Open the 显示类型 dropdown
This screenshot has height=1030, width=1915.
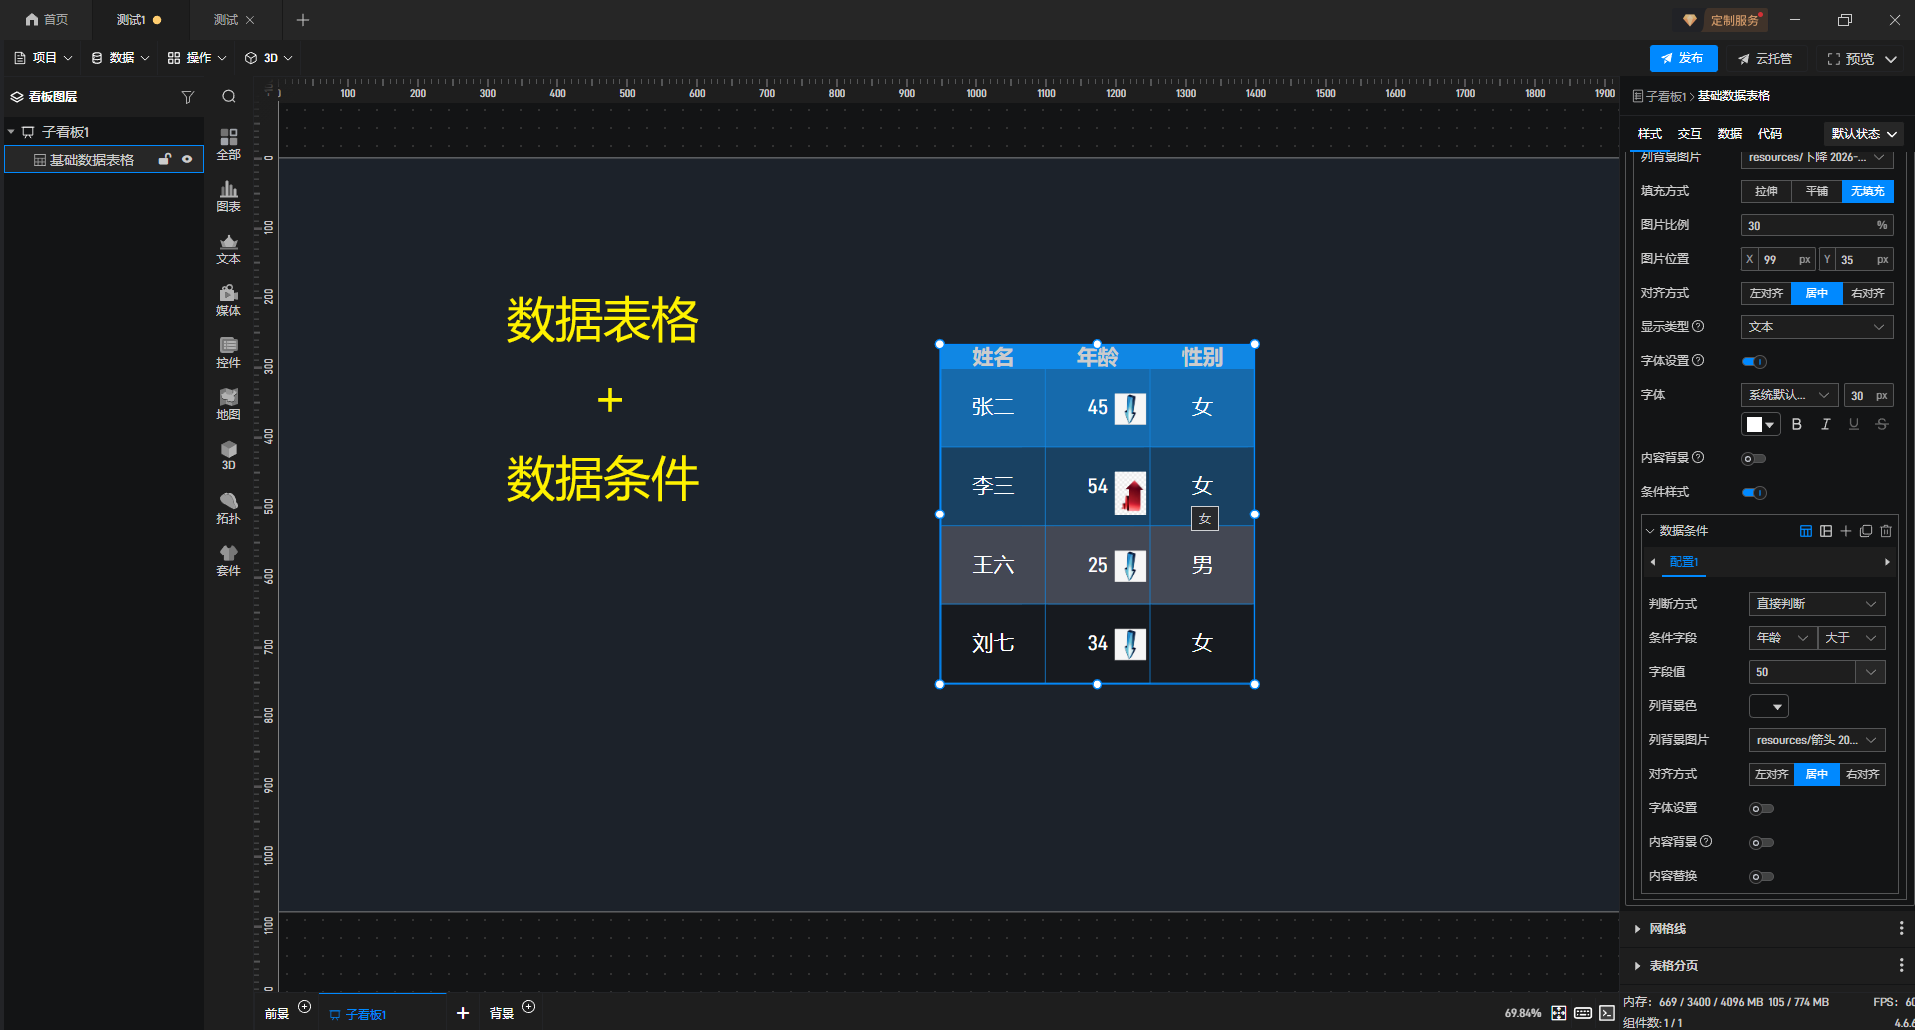click(1816, 327)
